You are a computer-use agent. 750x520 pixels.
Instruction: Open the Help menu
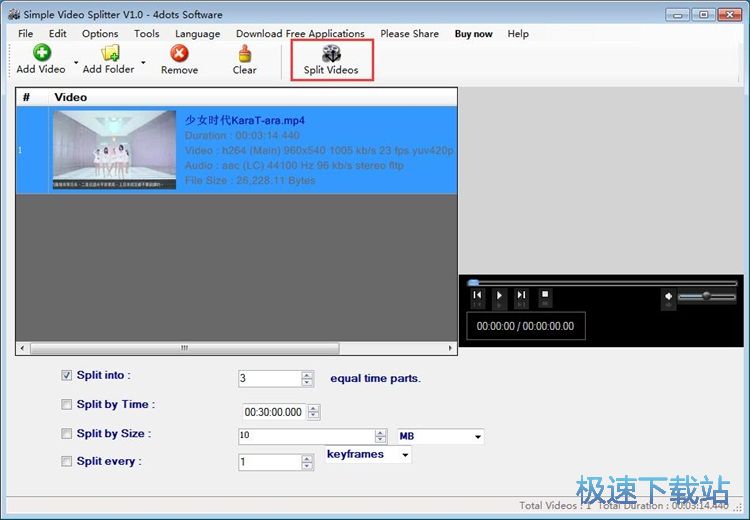click(x=518, y=33)
